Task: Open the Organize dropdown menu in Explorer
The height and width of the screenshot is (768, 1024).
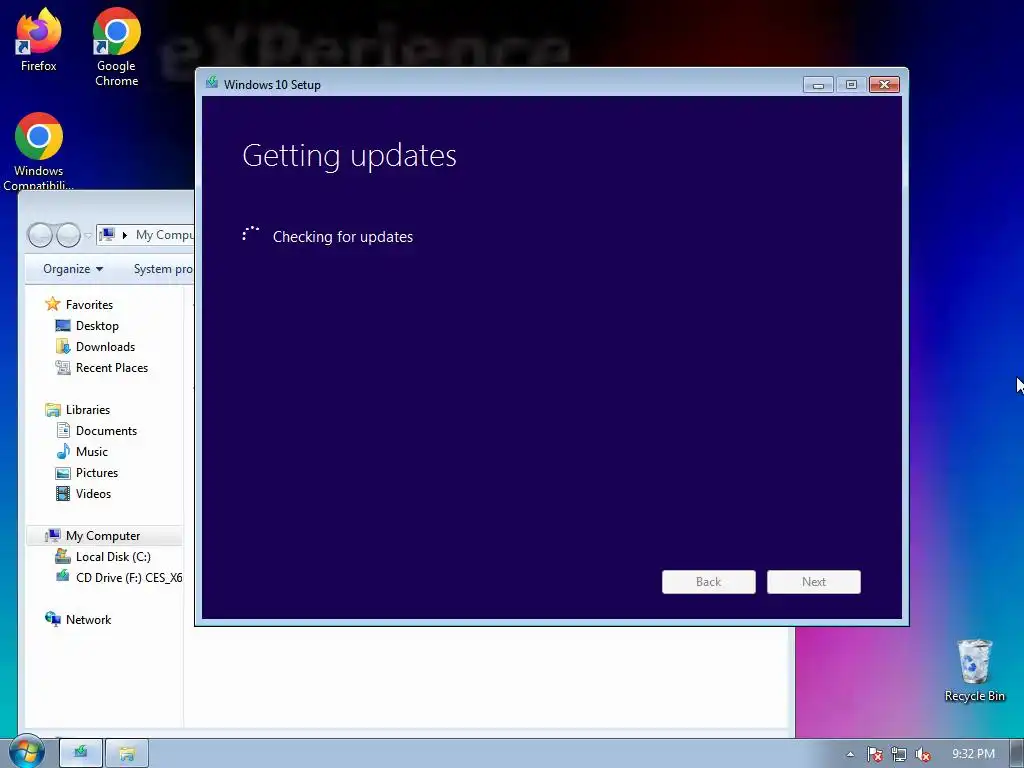Action: point(72,269)
